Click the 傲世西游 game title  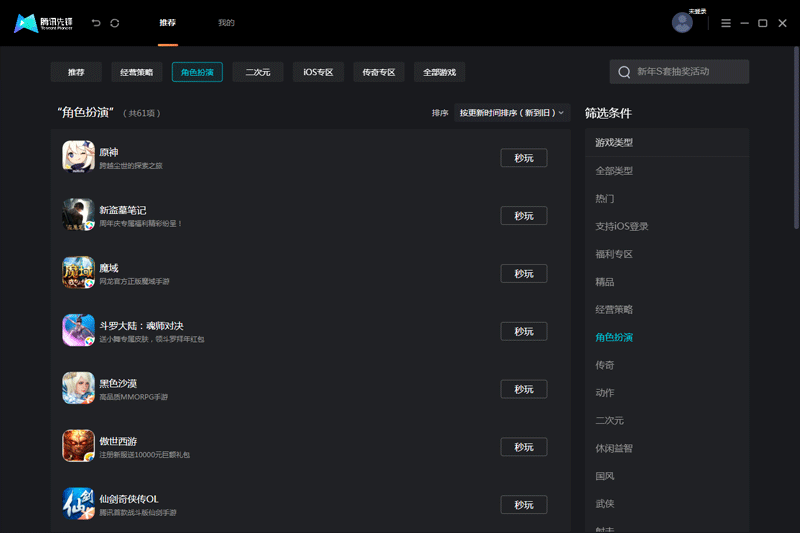click(x=118, y=441)
